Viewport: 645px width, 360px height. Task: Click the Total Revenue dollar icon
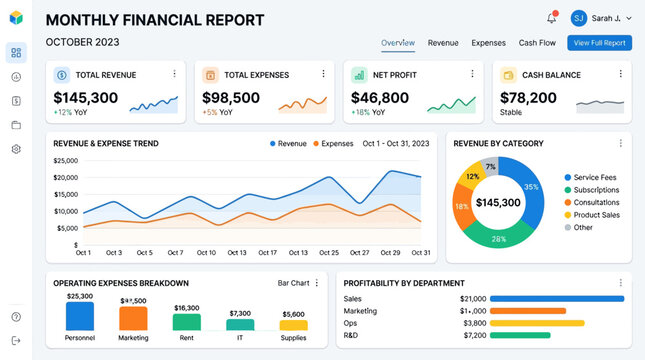62,75
